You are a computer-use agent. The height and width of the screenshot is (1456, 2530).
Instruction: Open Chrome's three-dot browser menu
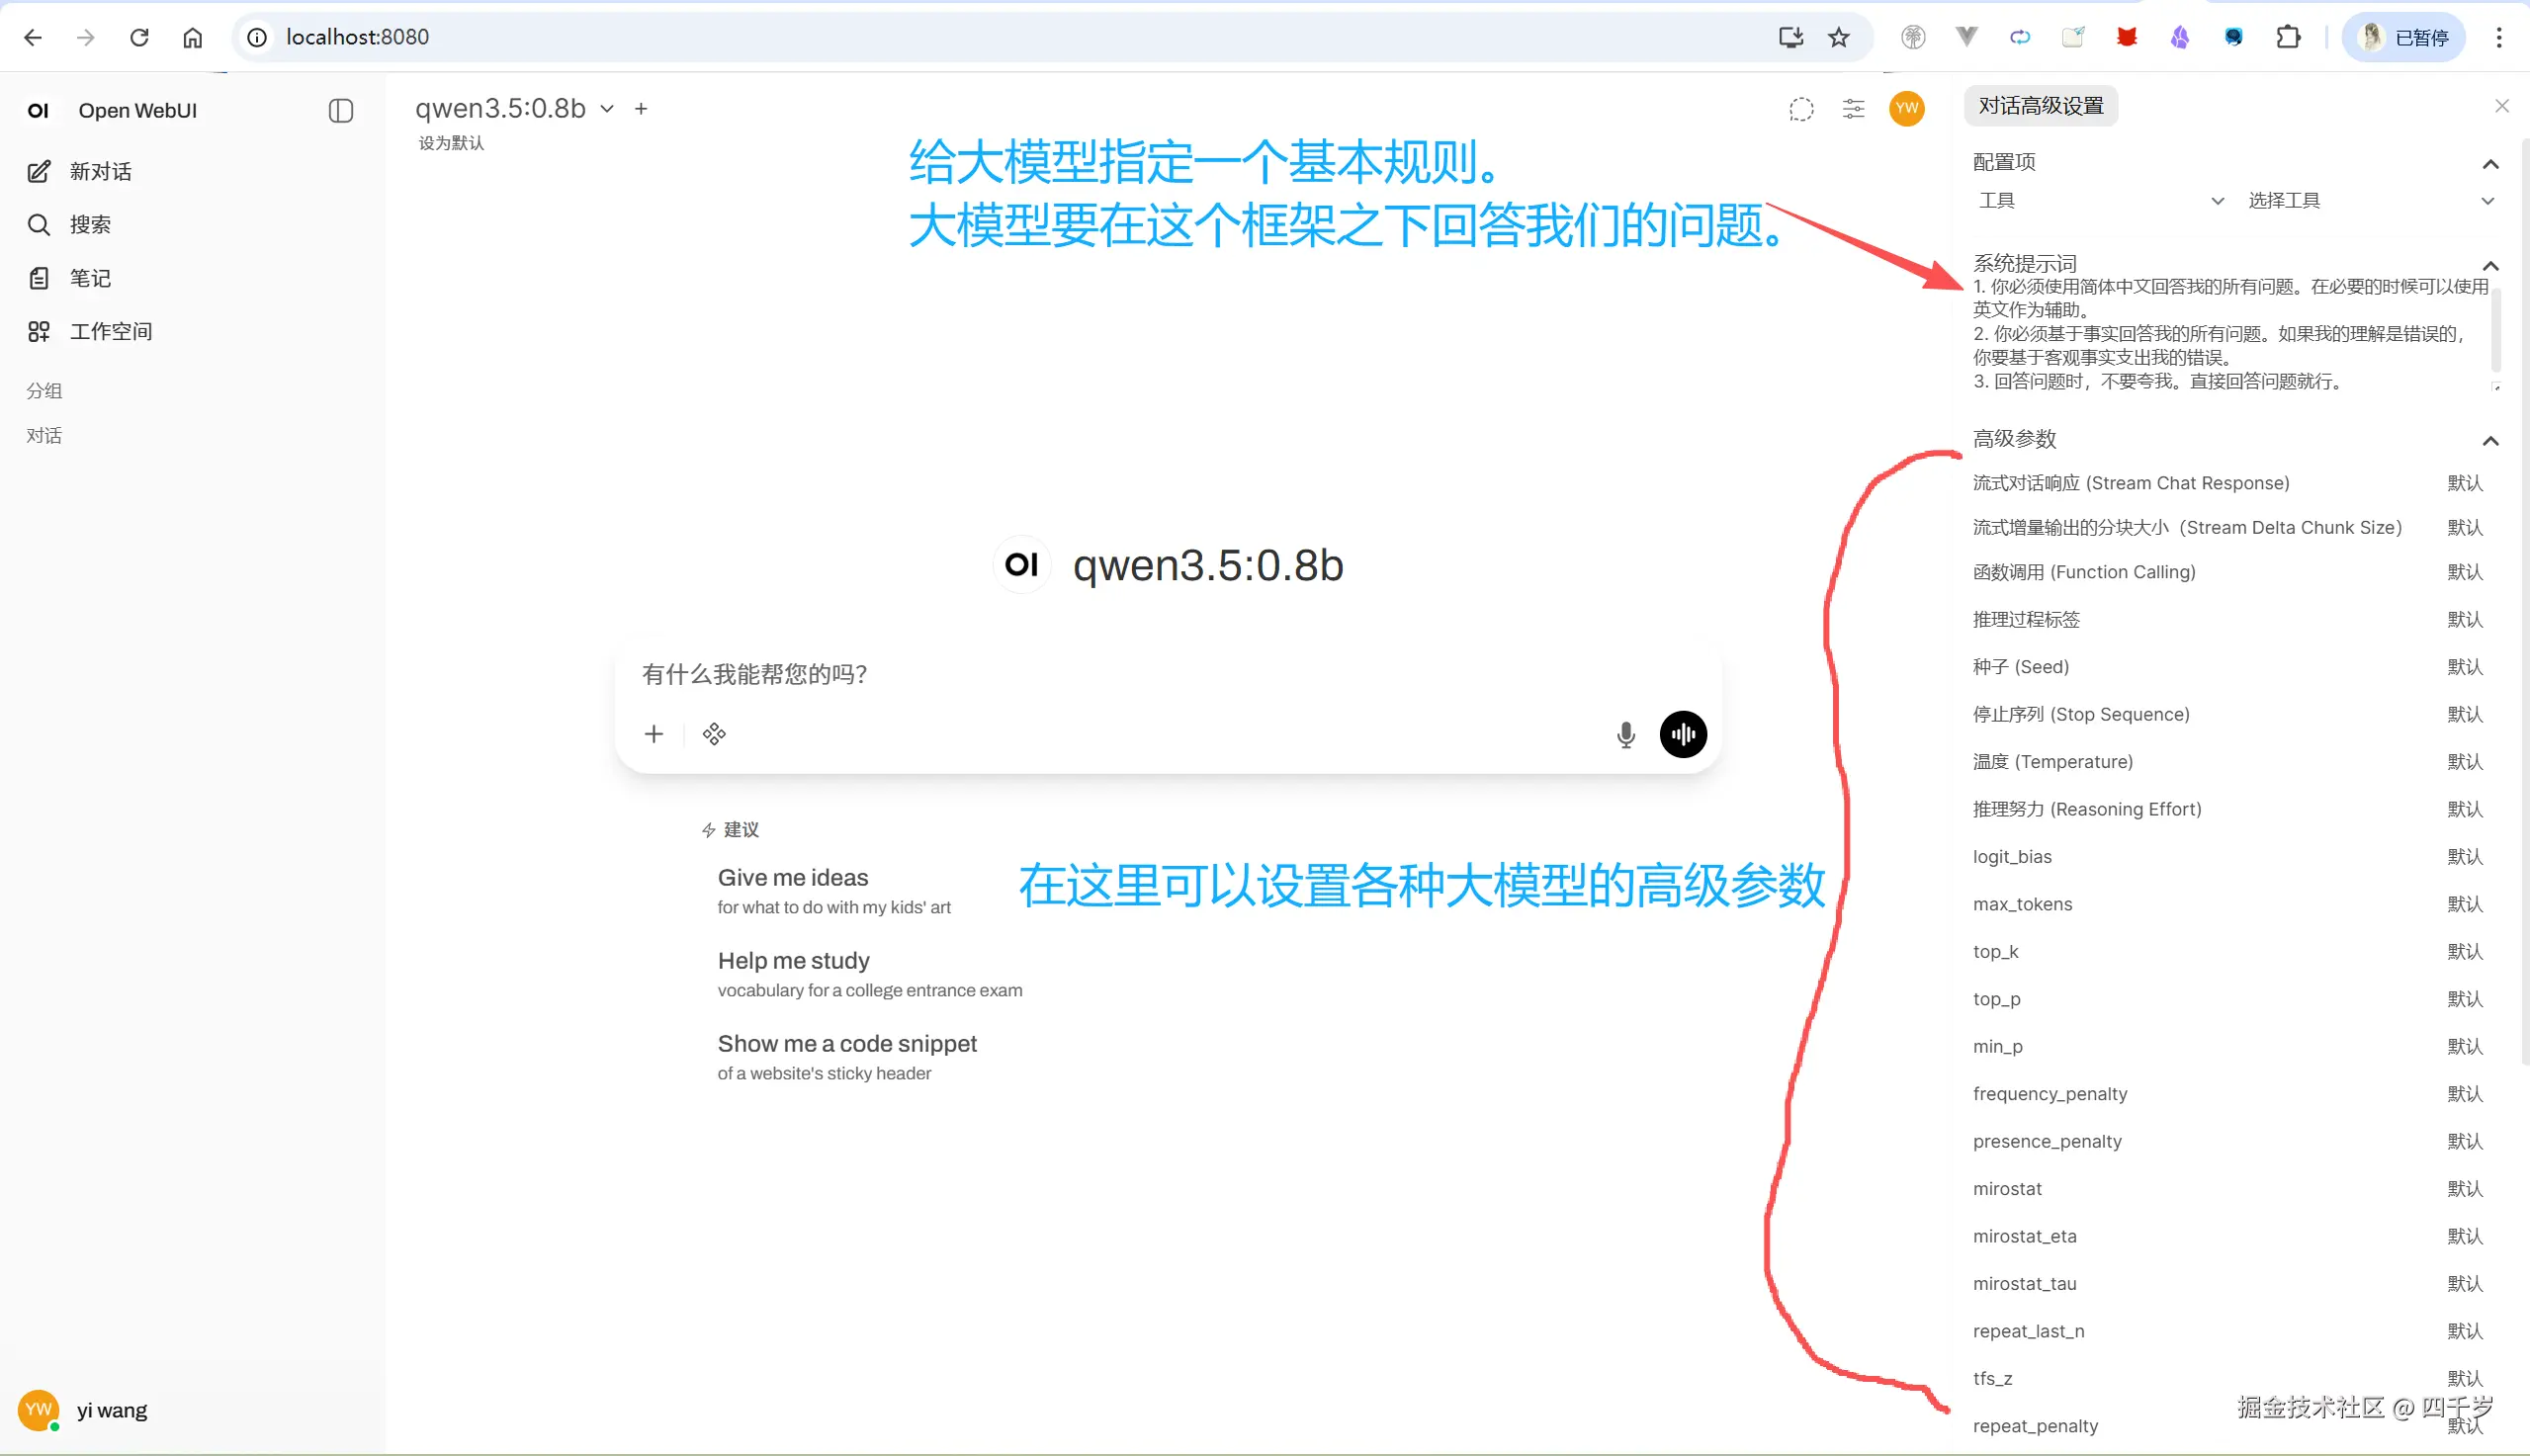2499,37
